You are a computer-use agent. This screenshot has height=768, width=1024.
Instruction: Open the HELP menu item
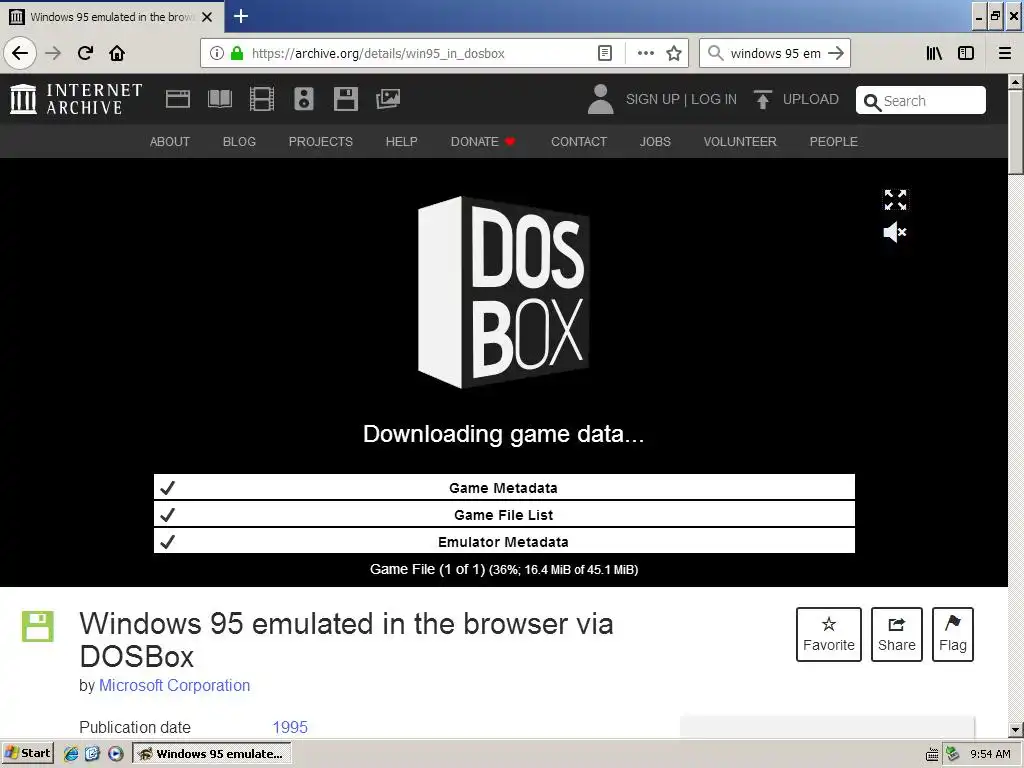[x=402, y=142]
